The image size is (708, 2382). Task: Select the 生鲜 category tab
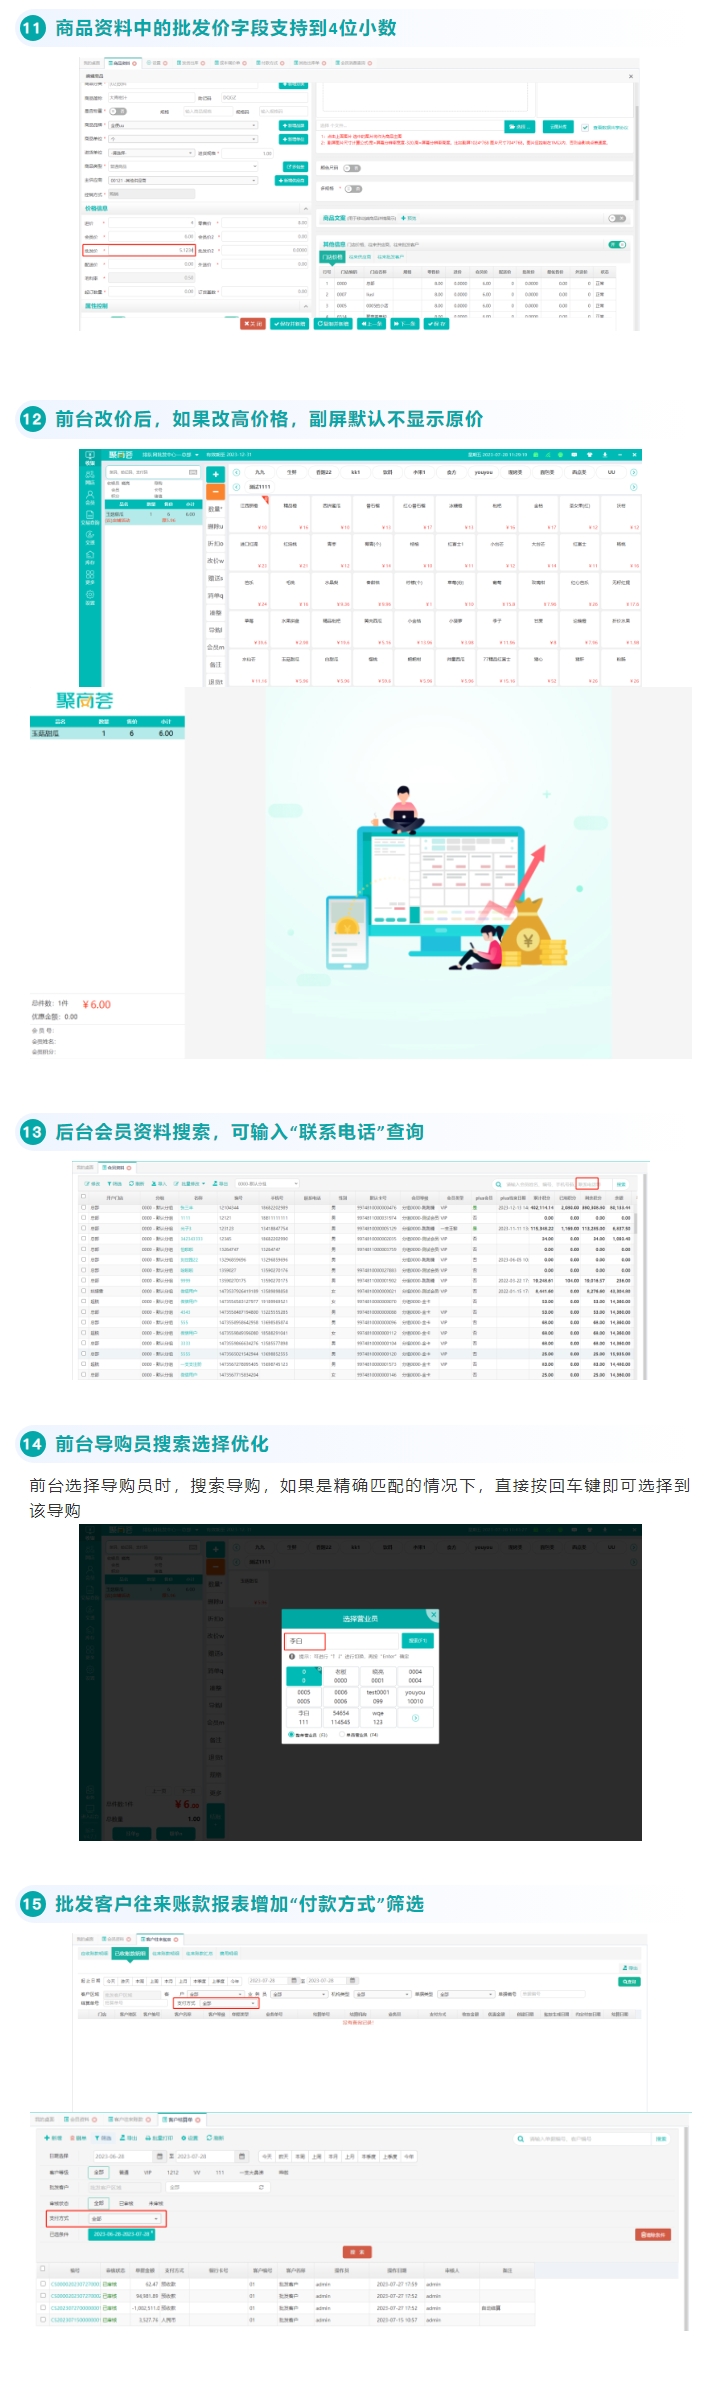(291, 472)
